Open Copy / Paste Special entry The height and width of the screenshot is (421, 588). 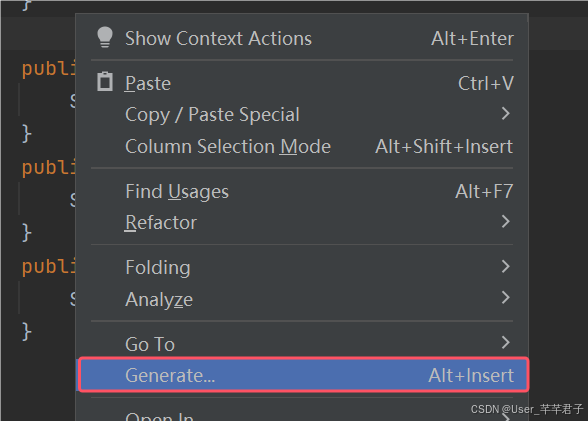[x=302, y=114]
